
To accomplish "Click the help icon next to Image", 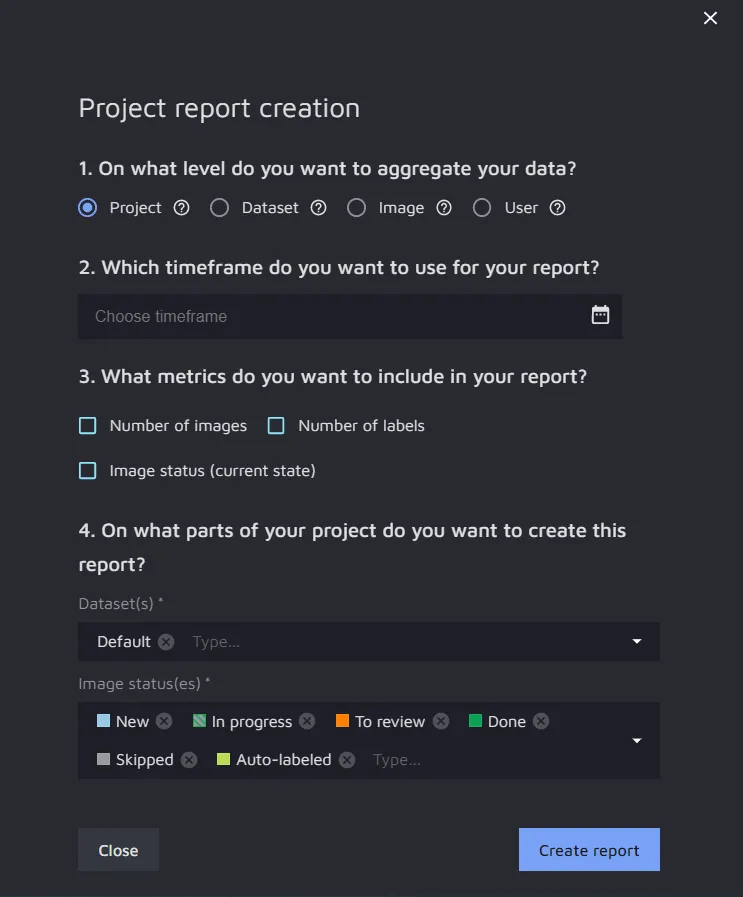I will coord(444,208).
